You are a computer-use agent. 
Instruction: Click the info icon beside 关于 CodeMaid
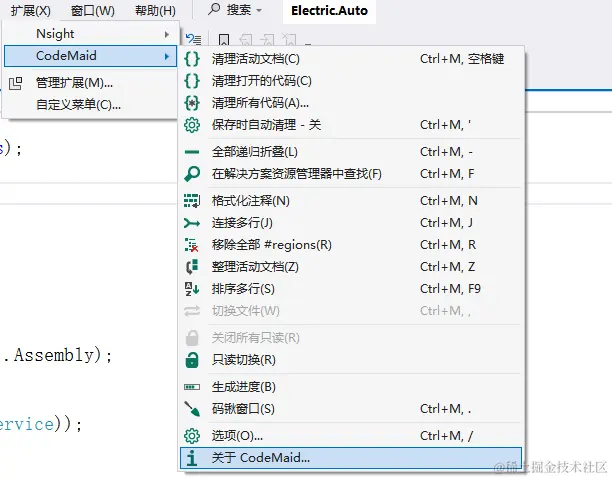191,458
